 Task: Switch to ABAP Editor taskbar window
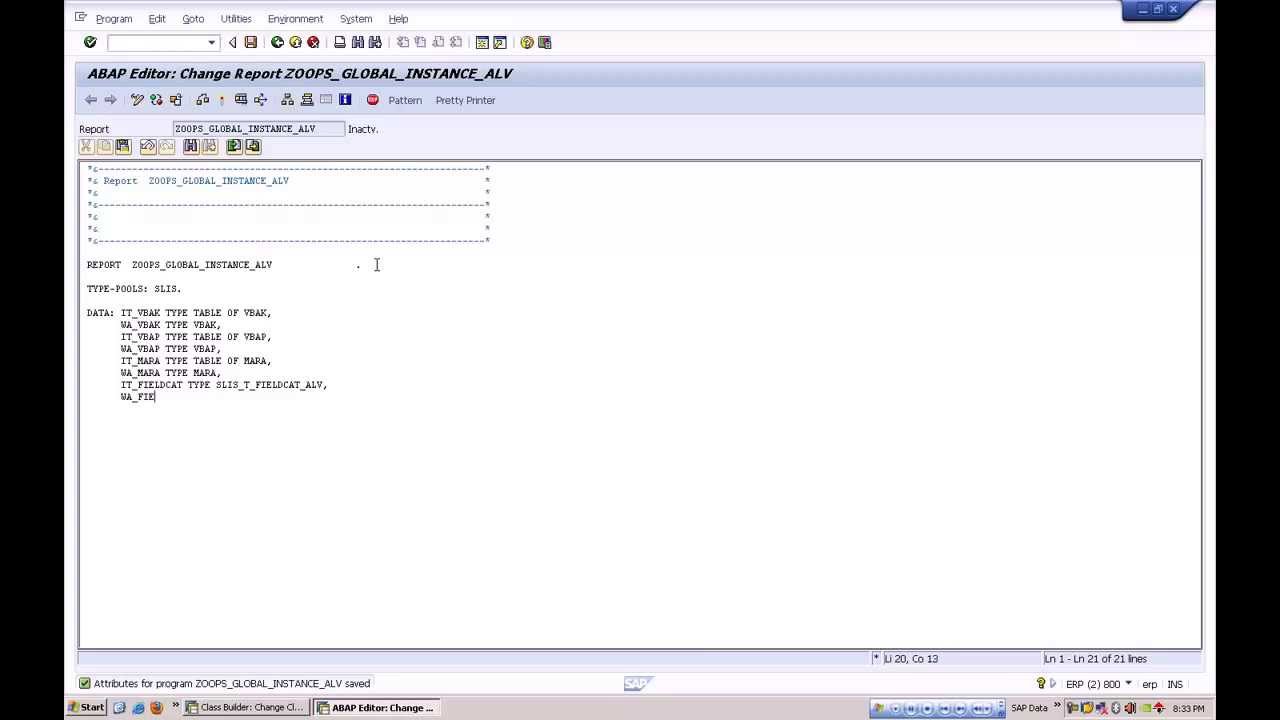[377, 708]
